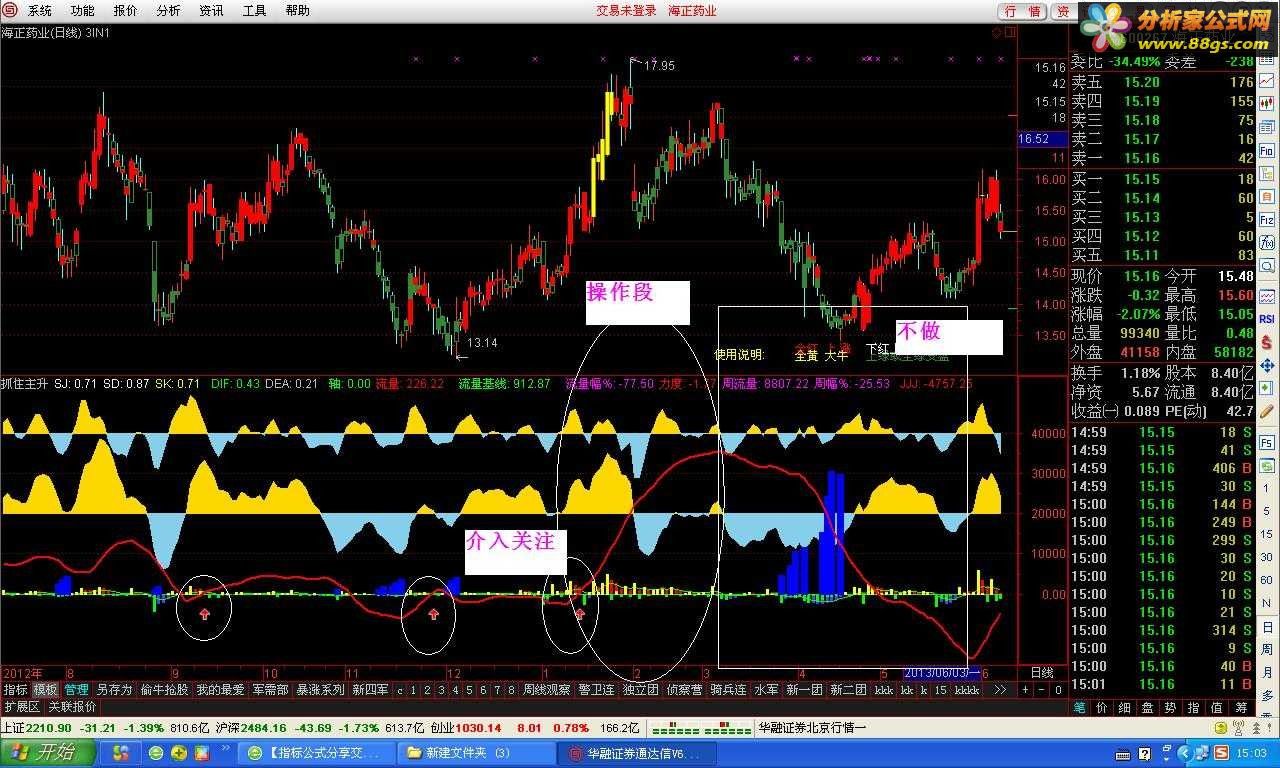Select the 模板 tab
This screenshot has height=768, width=1280.
(45, 690)
